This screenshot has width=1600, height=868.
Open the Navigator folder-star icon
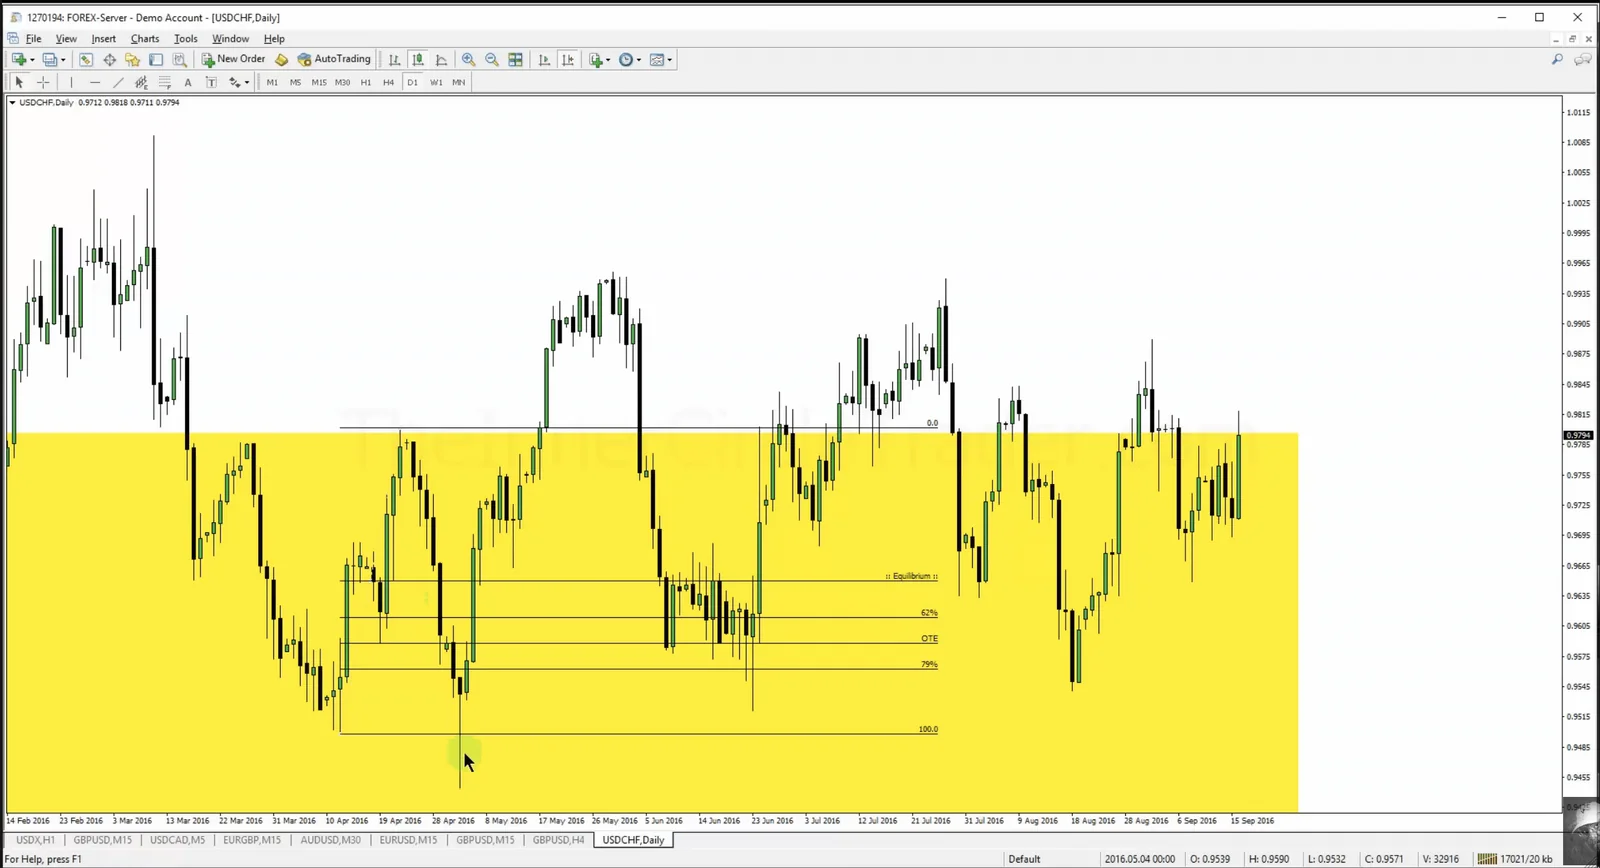point(132,60)
